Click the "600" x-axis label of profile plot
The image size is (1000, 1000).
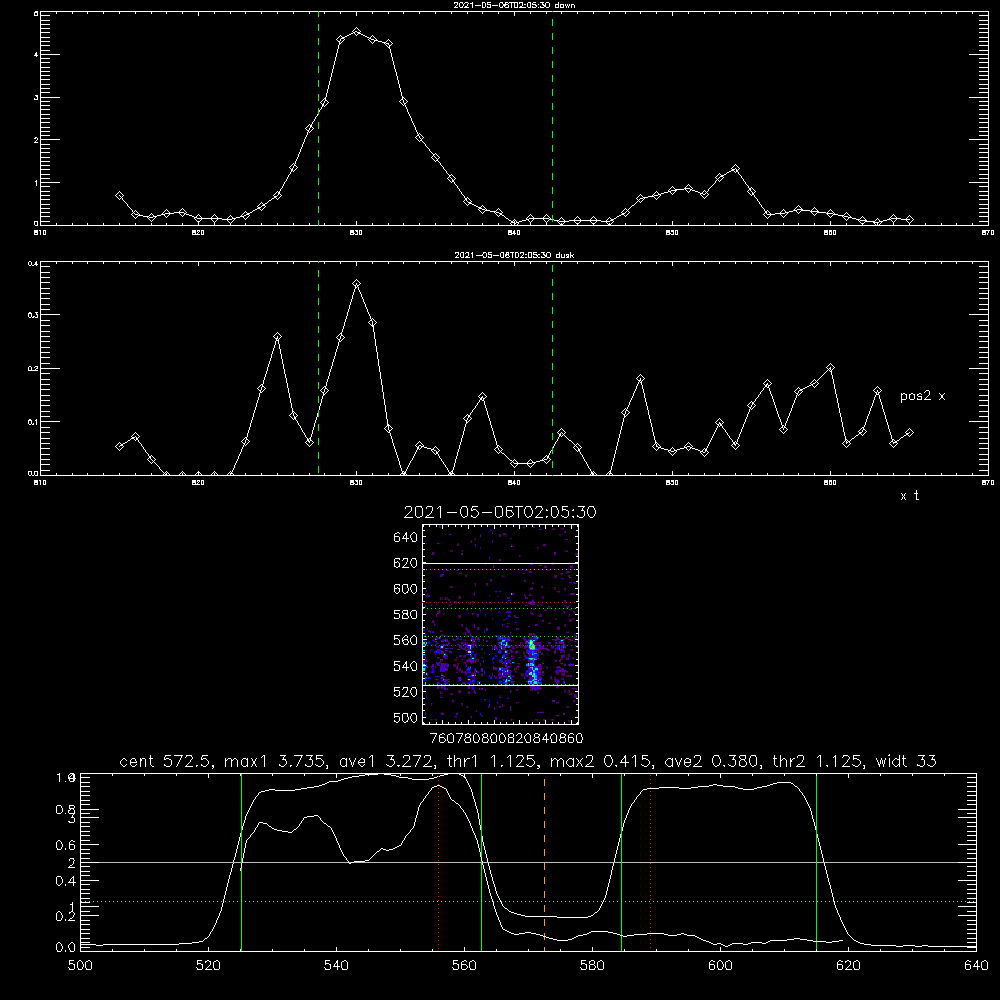click(721, 966)
